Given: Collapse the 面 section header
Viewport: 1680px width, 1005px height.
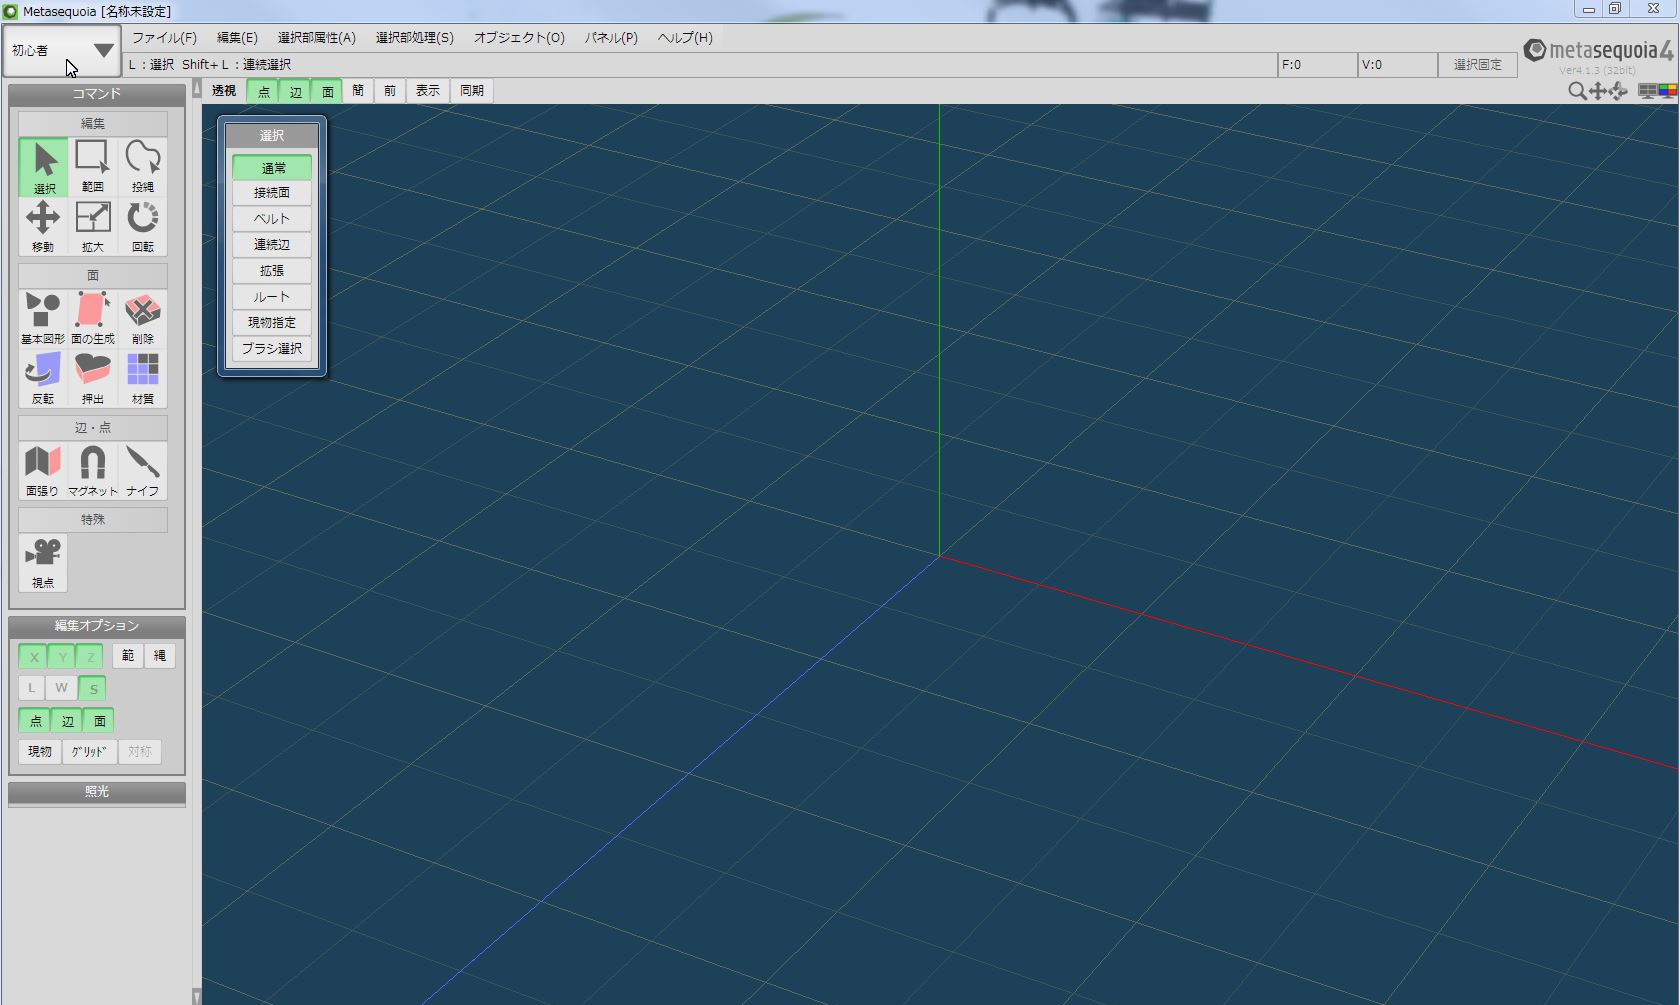Looking at the screenshot, I should pyautogui.click(x=93, y=276).
